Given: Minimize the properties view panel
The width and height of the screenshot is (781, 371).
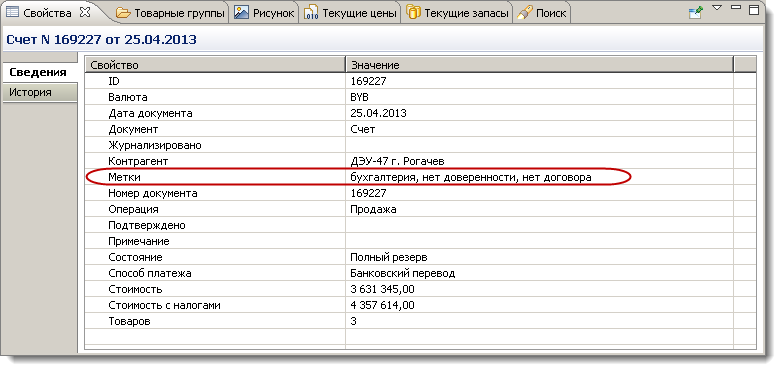Looking at the screenshot, I should click(x=736, y=7).
